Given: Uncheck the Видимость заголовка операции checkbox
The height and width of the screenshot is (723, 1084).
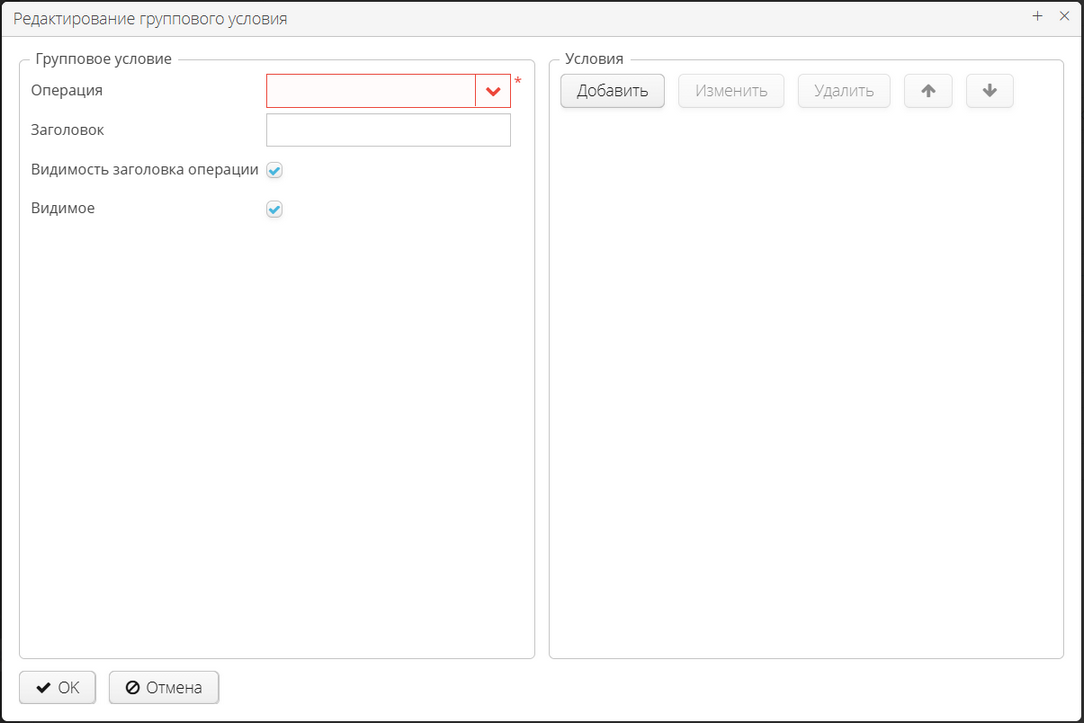Looking at the screenshot, I should [274, 170].
